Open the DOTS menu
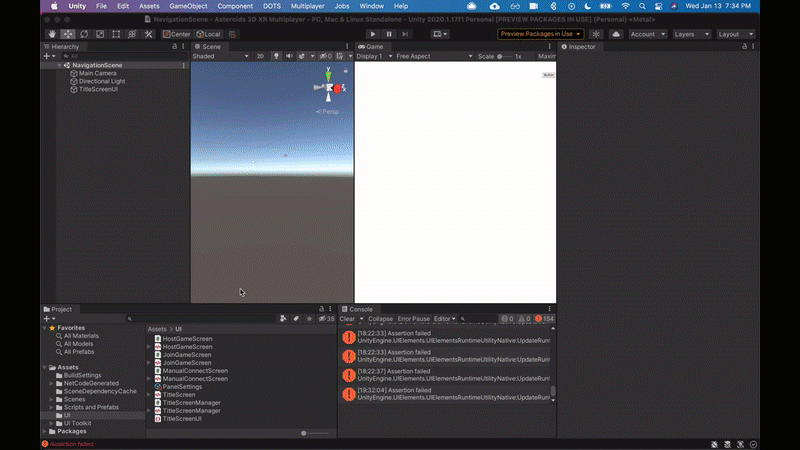The image size is (800, 450). coord(271,6)
